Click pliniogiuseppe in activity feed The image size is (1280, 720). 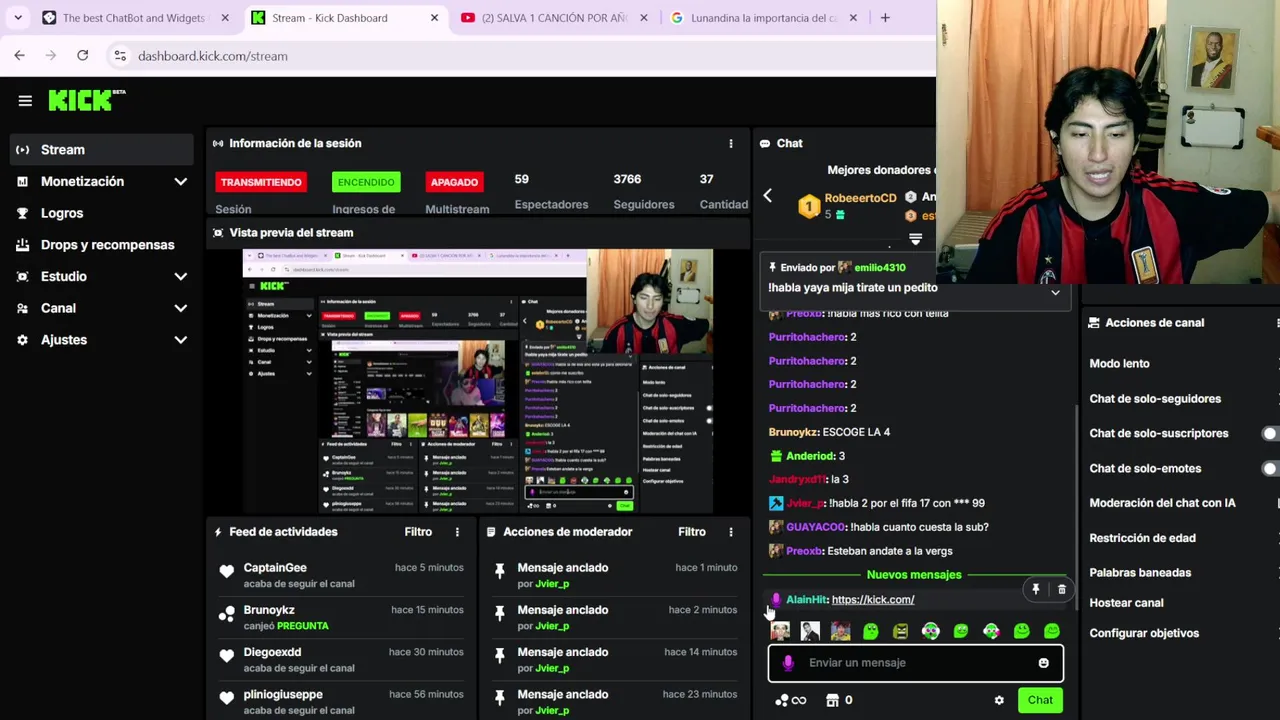click(283, 694)
